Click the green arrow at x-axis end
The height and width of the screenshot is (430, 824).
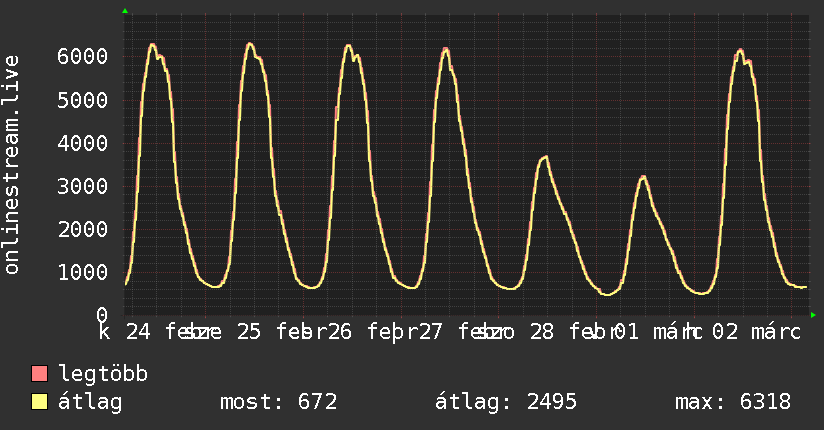(813, 315)
